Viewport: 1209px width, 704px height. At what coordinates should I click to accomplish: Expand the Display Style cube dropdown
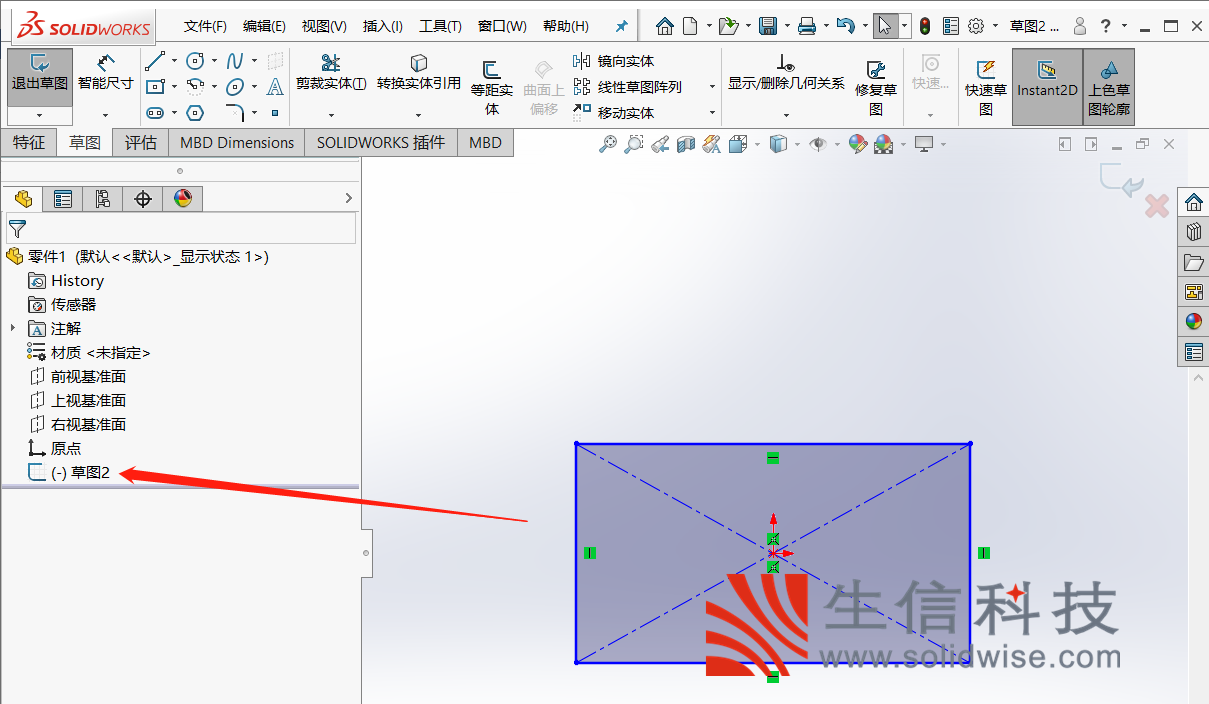pyautogui.click(x=798, y=145)
